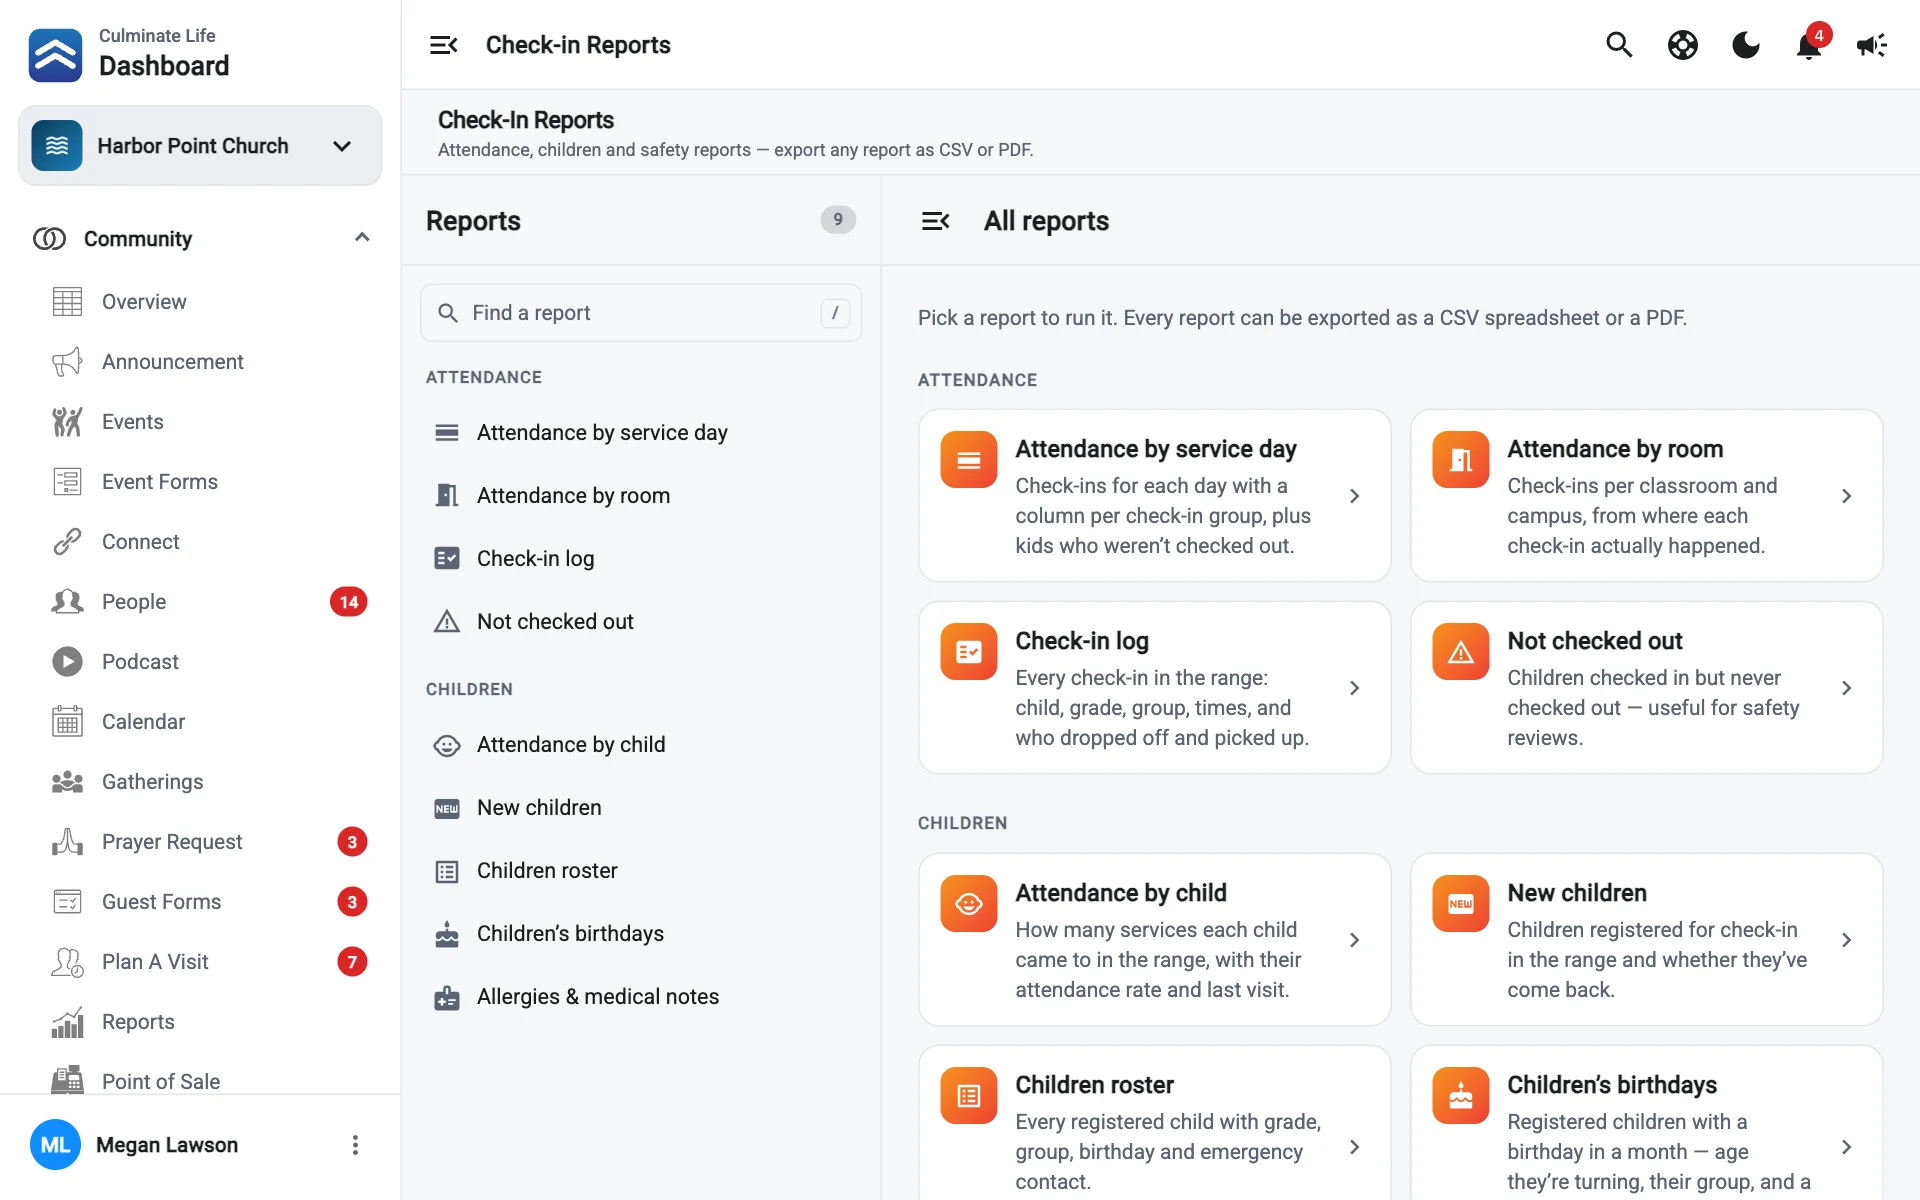Open Attendance by service day card chevron
Viewport: 1920px width, 1200px height.
[x=1354, y=496]
